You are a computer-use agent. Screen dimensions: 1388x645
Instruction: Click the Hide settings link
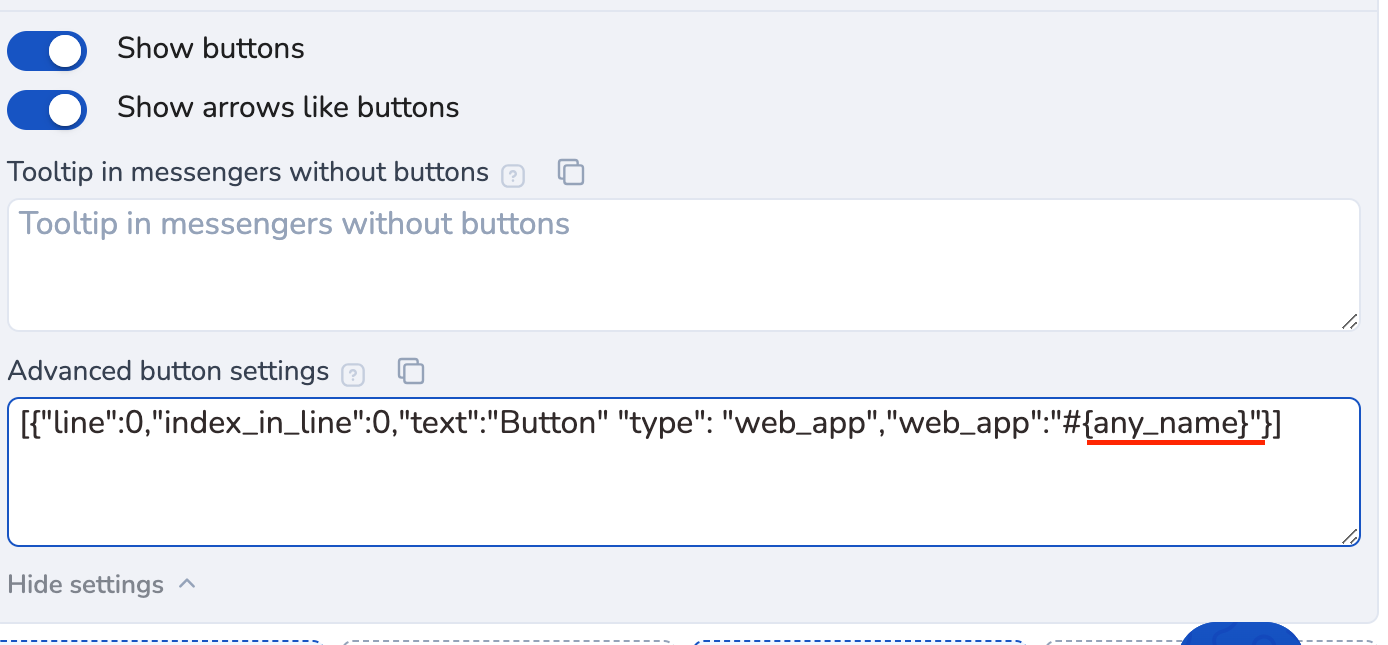pyautogui.click(x=86, y=584)
